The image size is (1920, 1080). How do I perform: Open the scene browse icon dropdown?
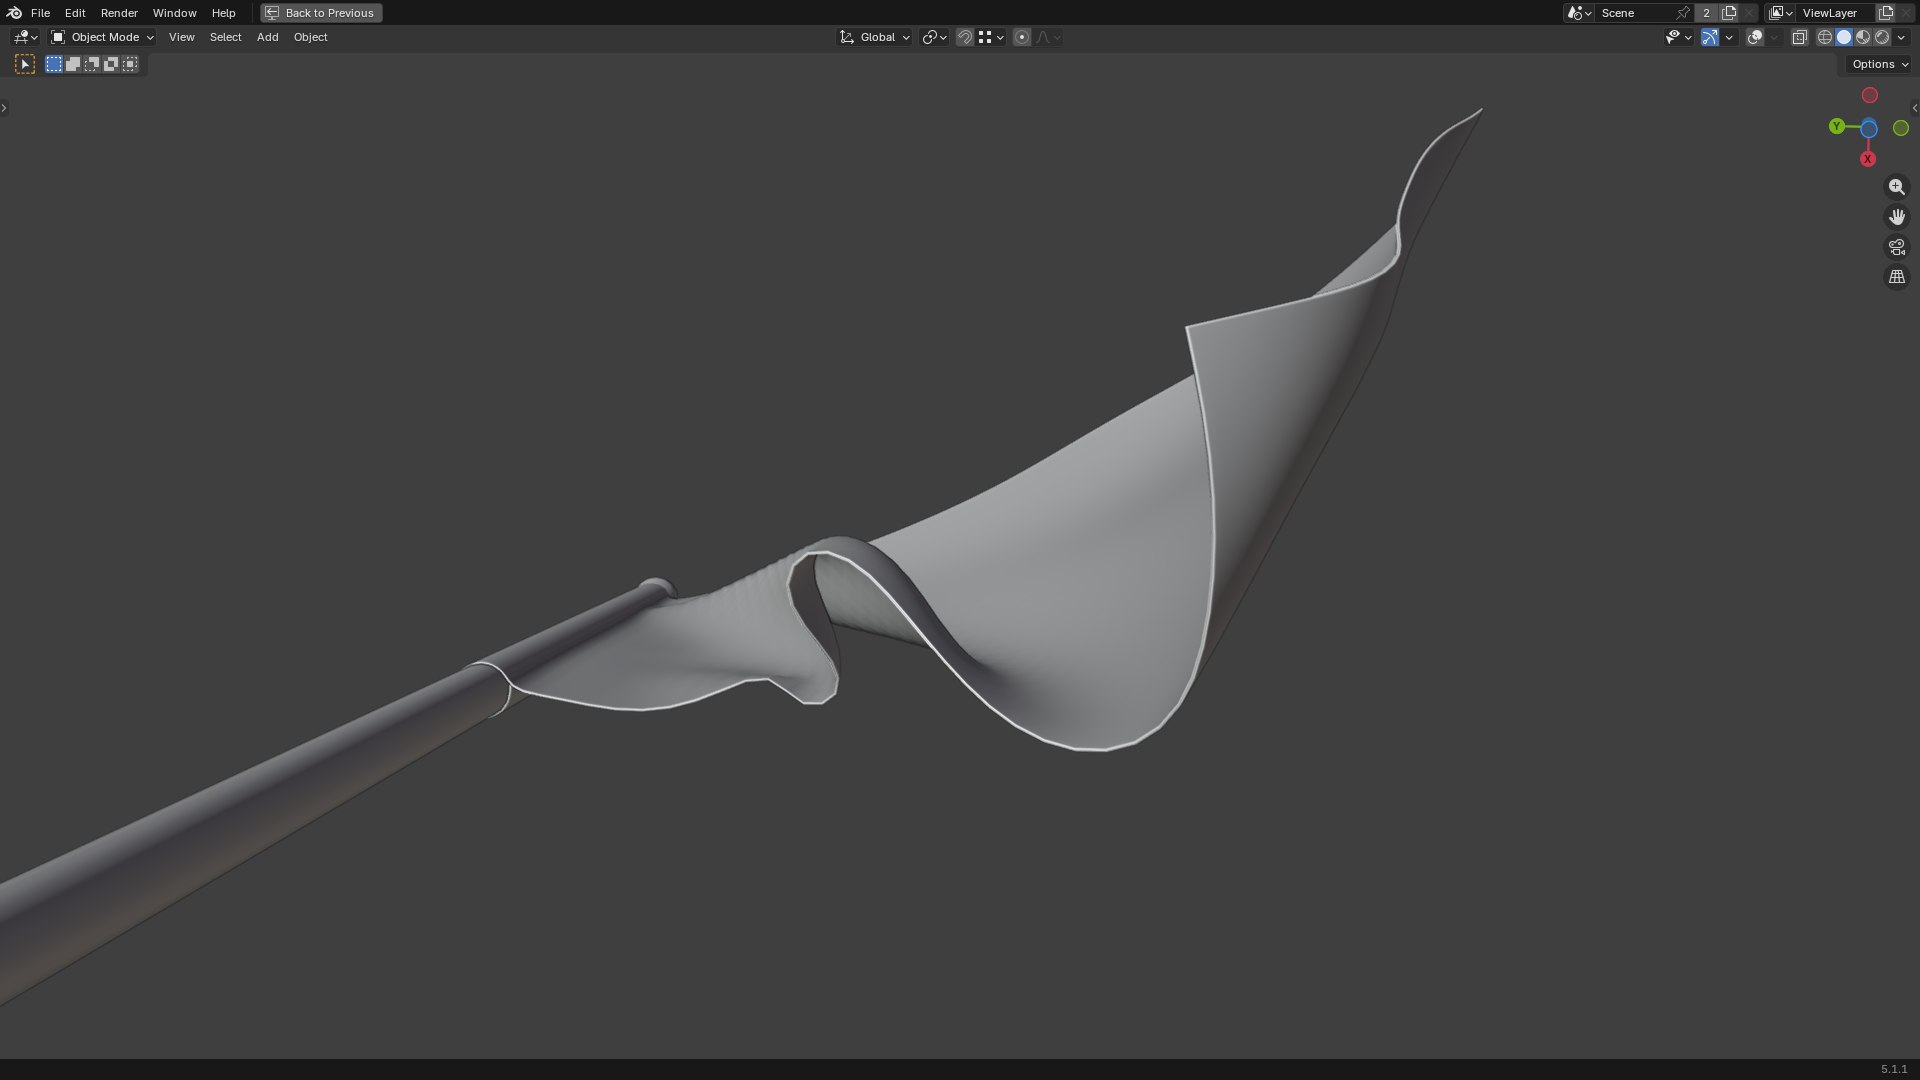pos(1579,13)
